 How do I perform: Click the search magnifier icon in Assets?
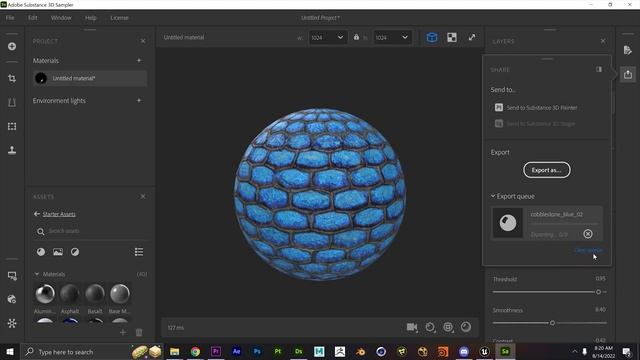click(40, 231)
